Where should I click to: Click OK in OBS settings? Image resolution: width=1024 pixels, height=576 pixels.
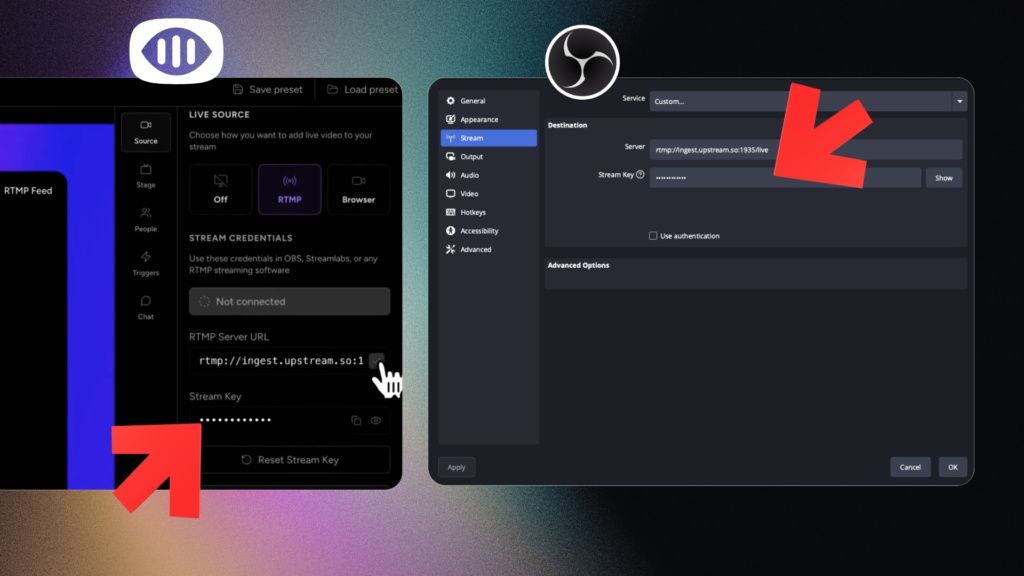pos(953,467)
